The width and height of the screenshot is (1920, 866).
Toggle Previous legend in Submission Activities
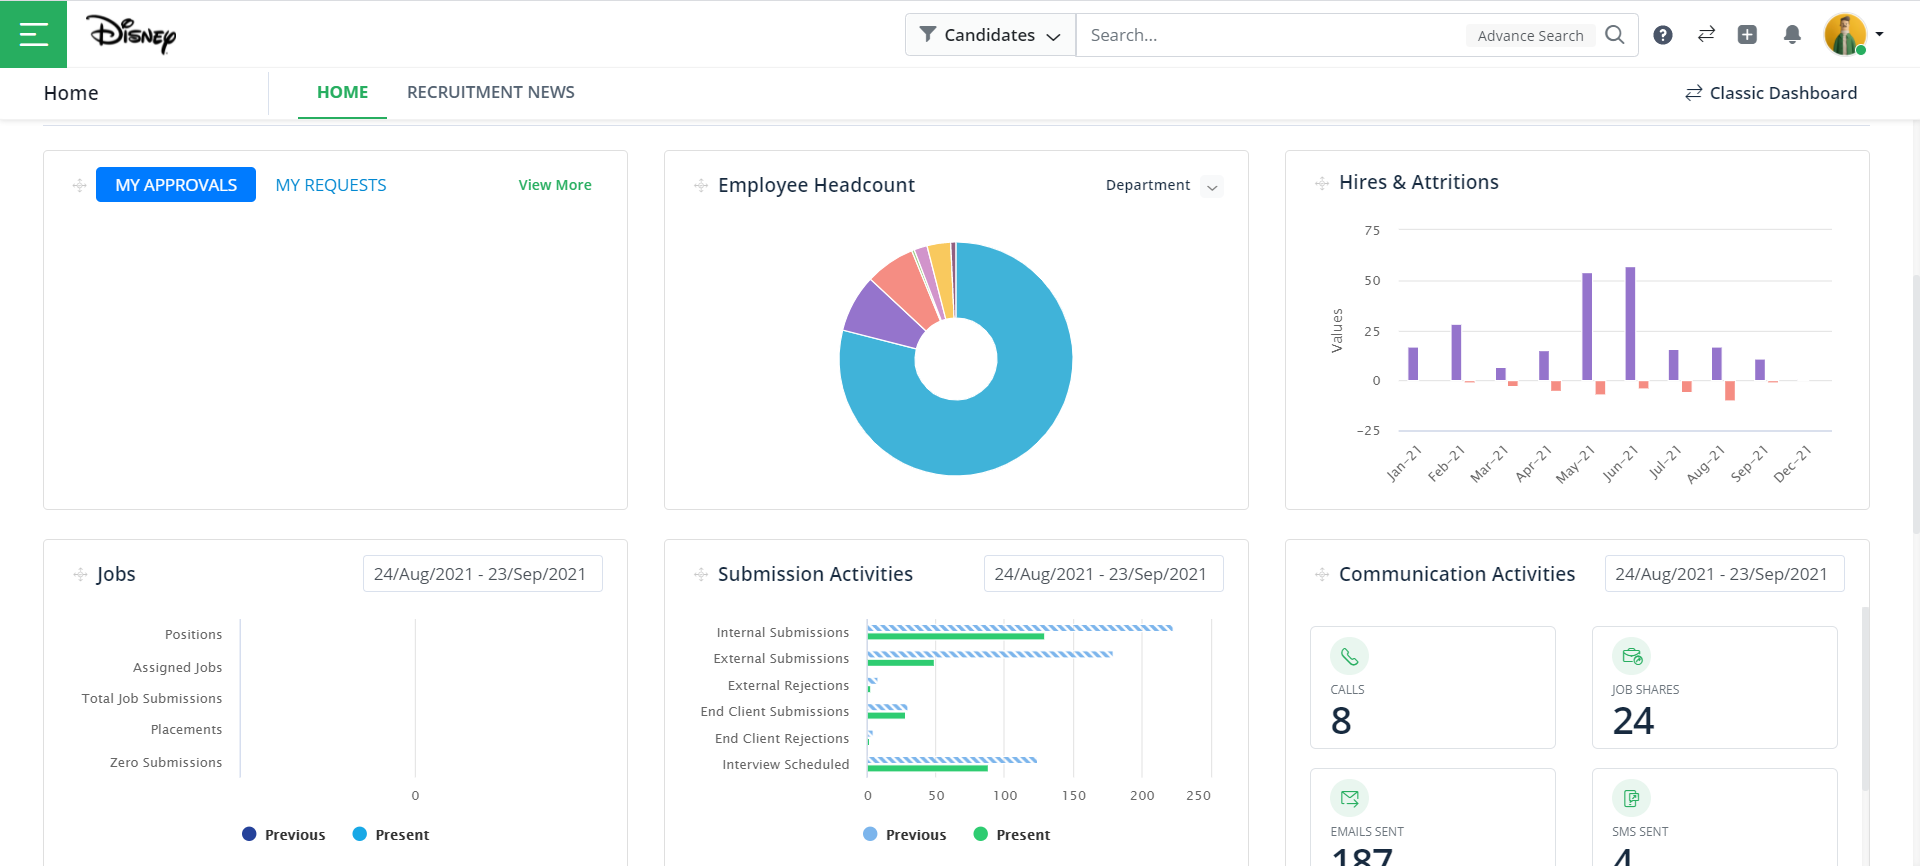905,834
